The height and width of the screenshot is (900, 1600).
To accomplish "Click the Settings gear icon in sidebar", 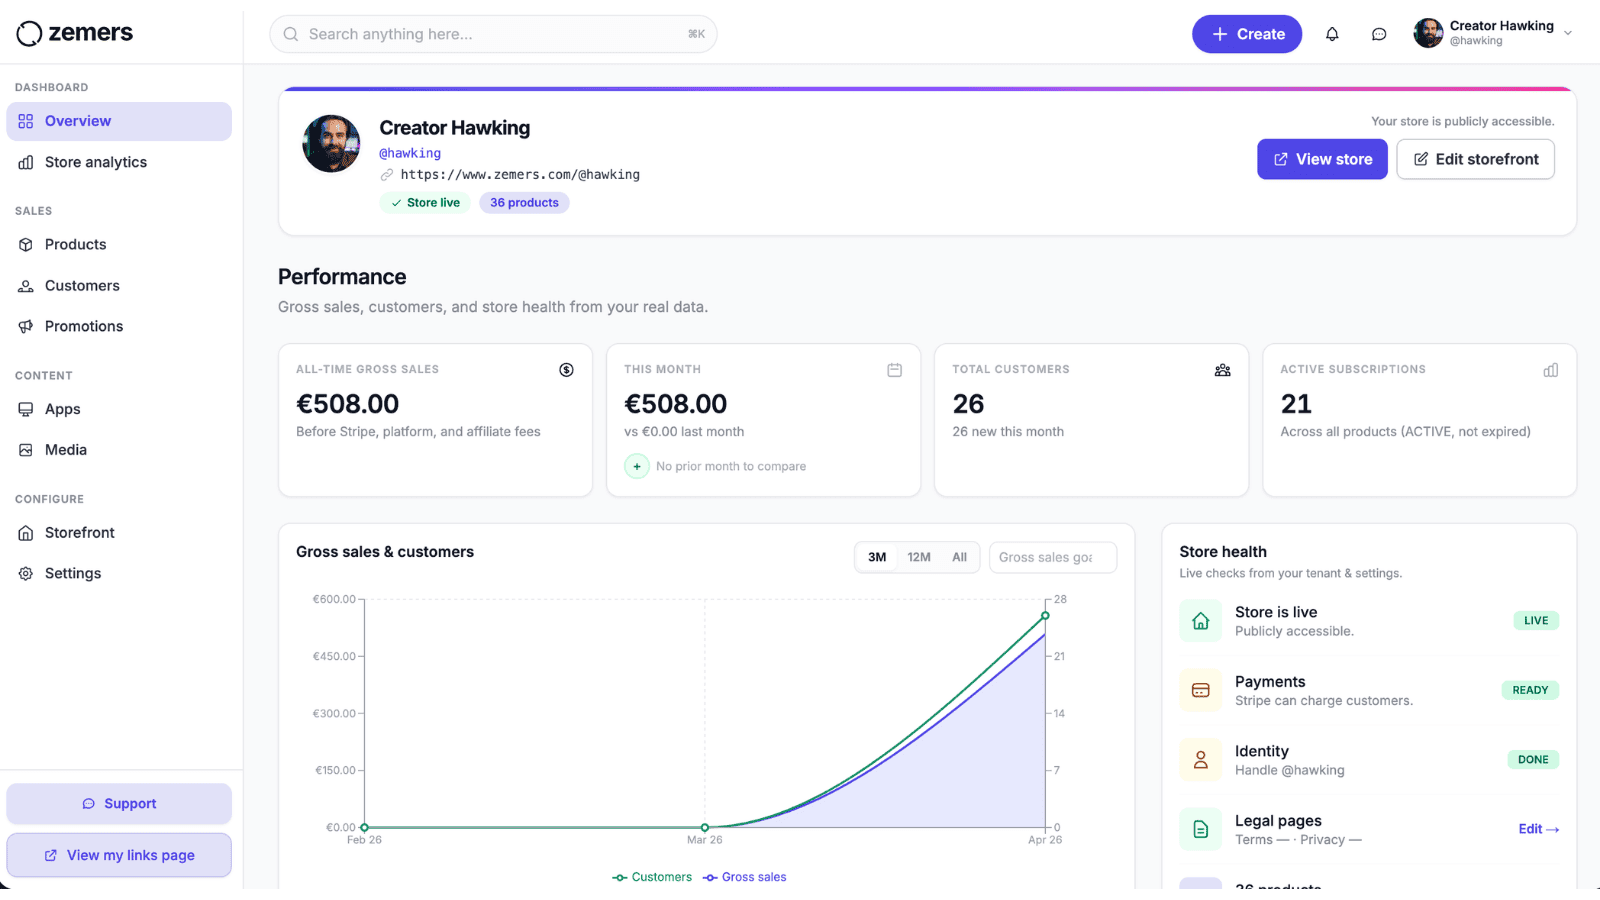I will [x=26, y=574].
